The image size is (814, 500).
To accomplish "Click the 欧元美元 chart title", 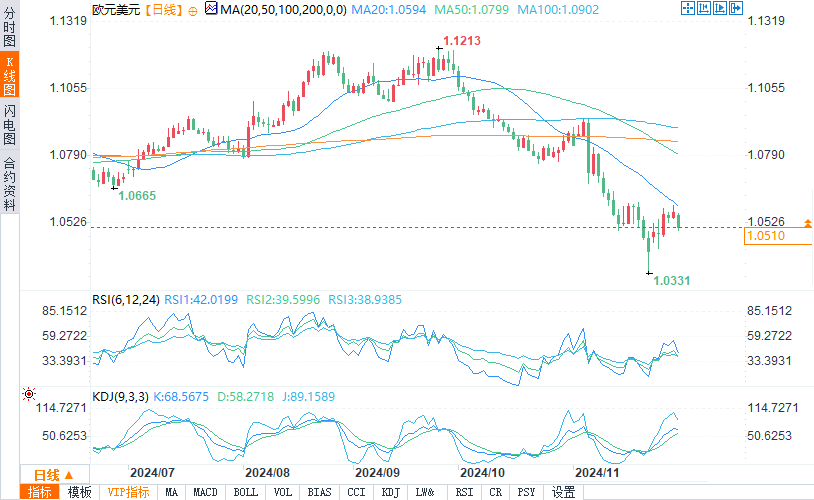I will pyautogui.click(x=116, y=10).
